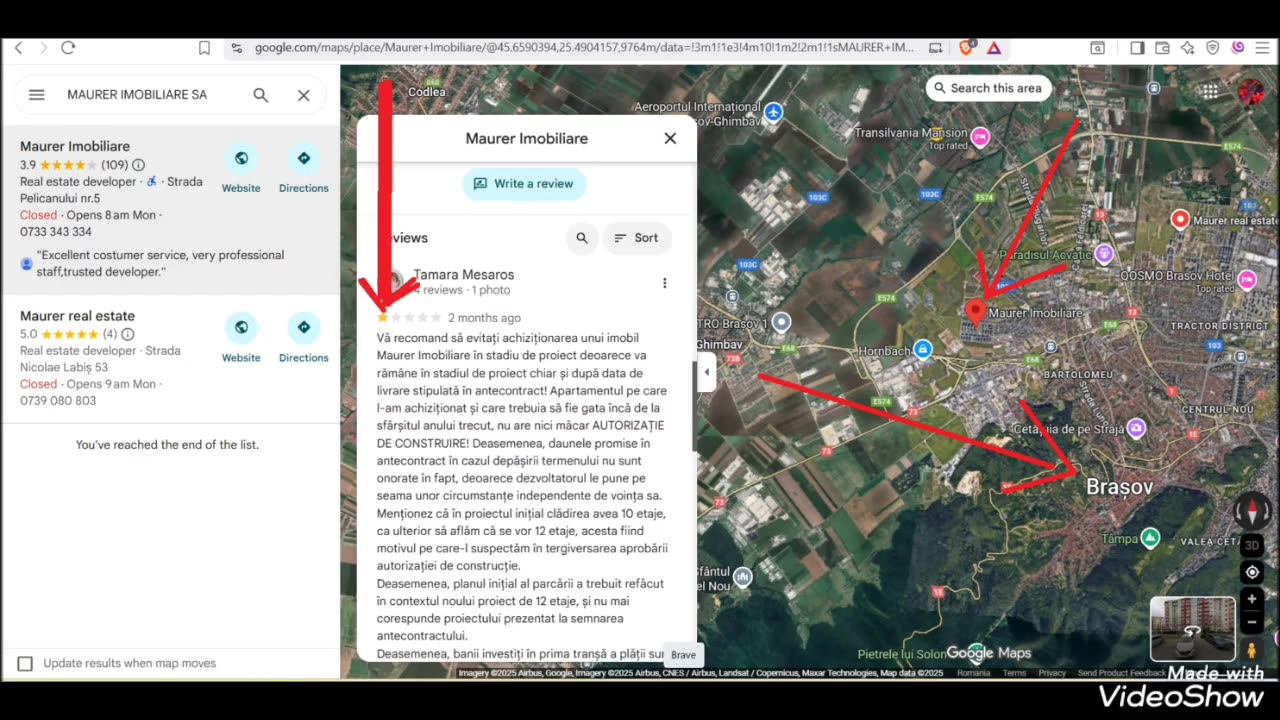Screen dimensions: 1280x720
Task: Close the Maurer Imobiliare reviews panel
Action: [670, 139]
